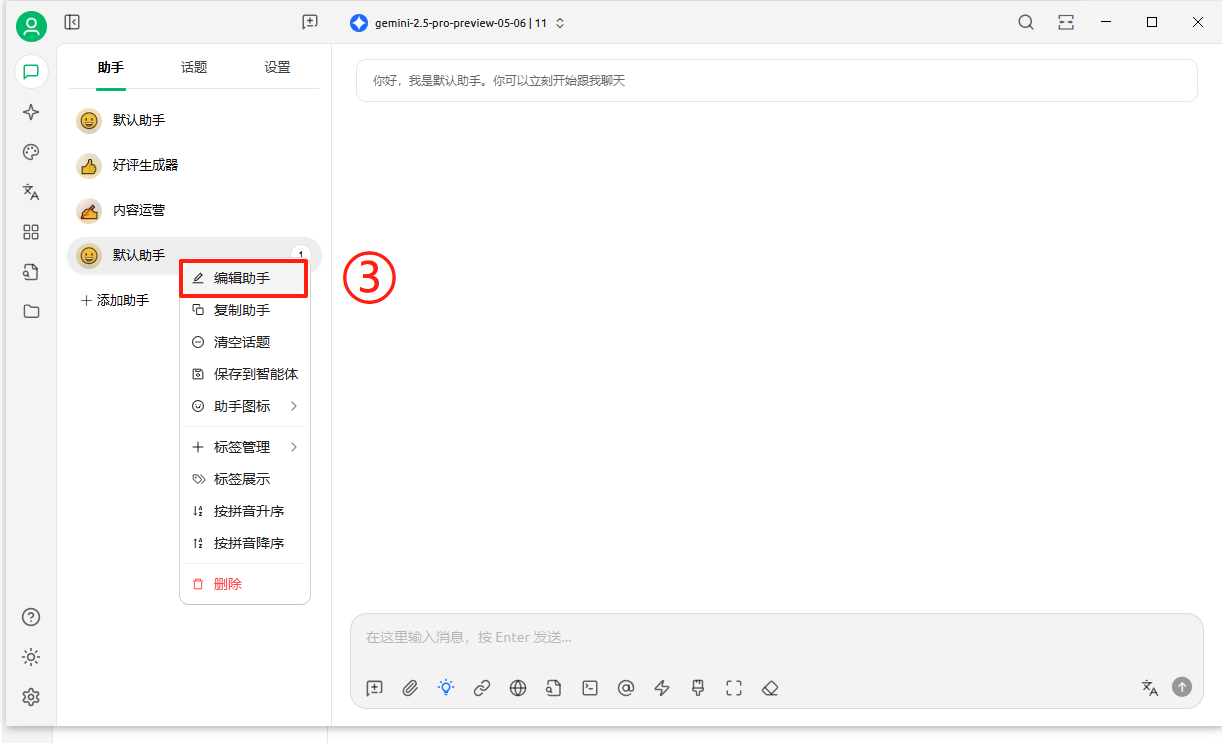The height and width of the screenshot is (743, 1222).
Task: Expand the 助手图标 submenu
Action: [245, 406]
